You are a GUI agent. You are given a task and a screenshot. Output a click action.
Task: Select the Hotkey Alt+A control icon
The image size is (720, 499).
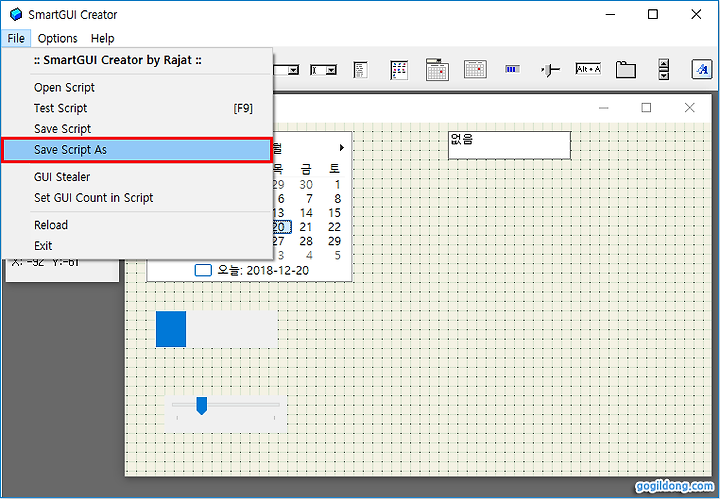click(x=588, y=69)
